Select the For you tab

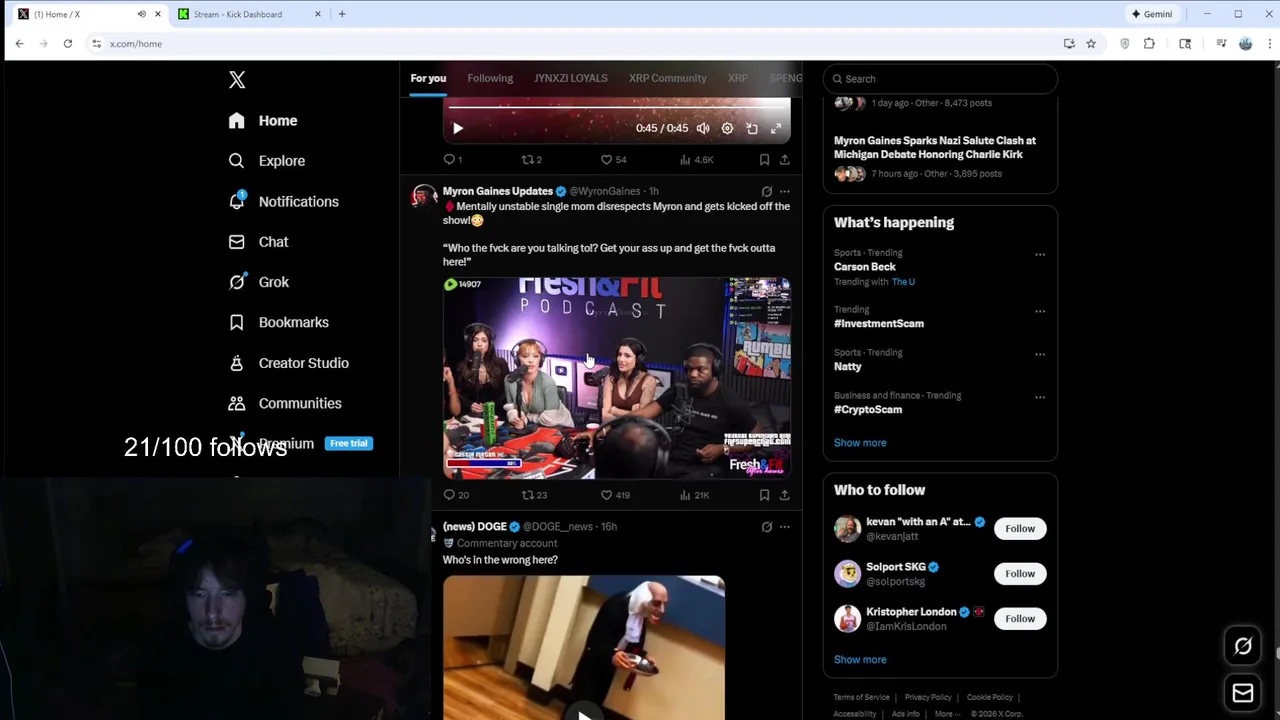click(428, 78)
